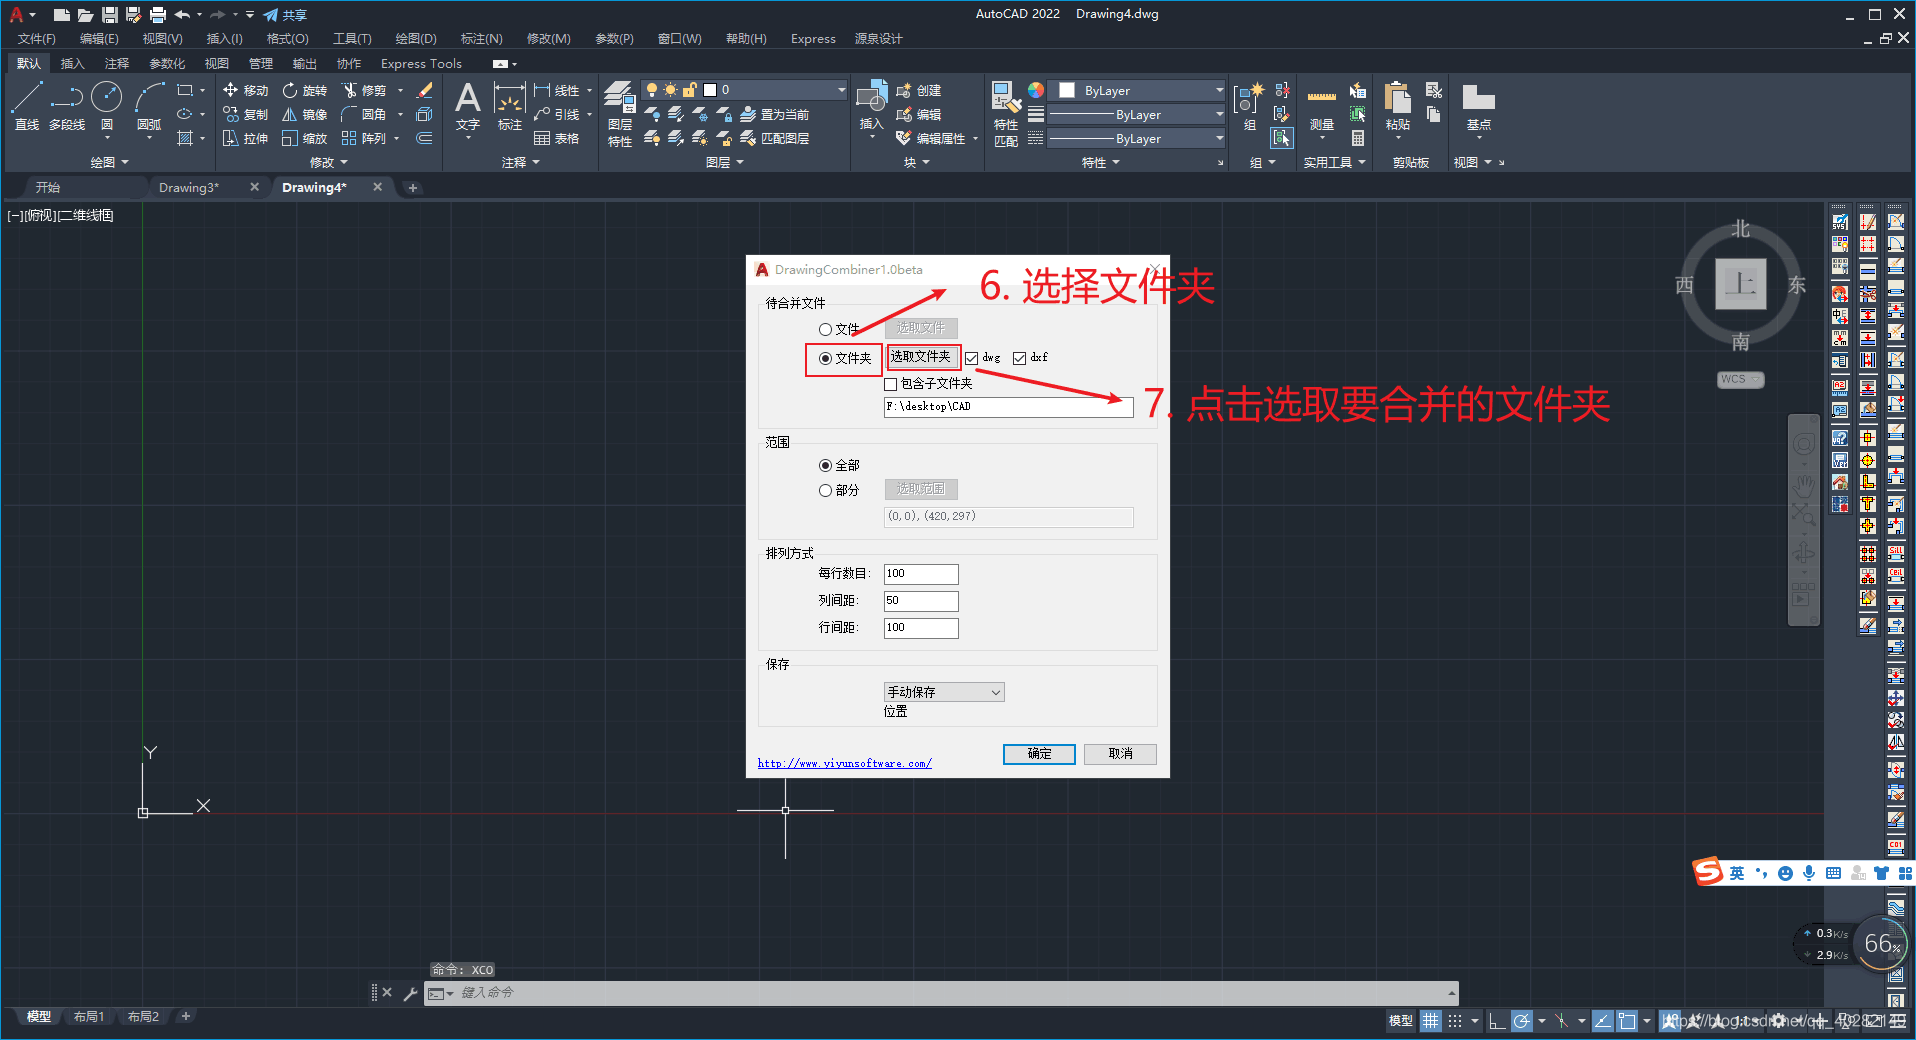
Task: Click the 选取文件夹 button
Action: pos(921,357)
